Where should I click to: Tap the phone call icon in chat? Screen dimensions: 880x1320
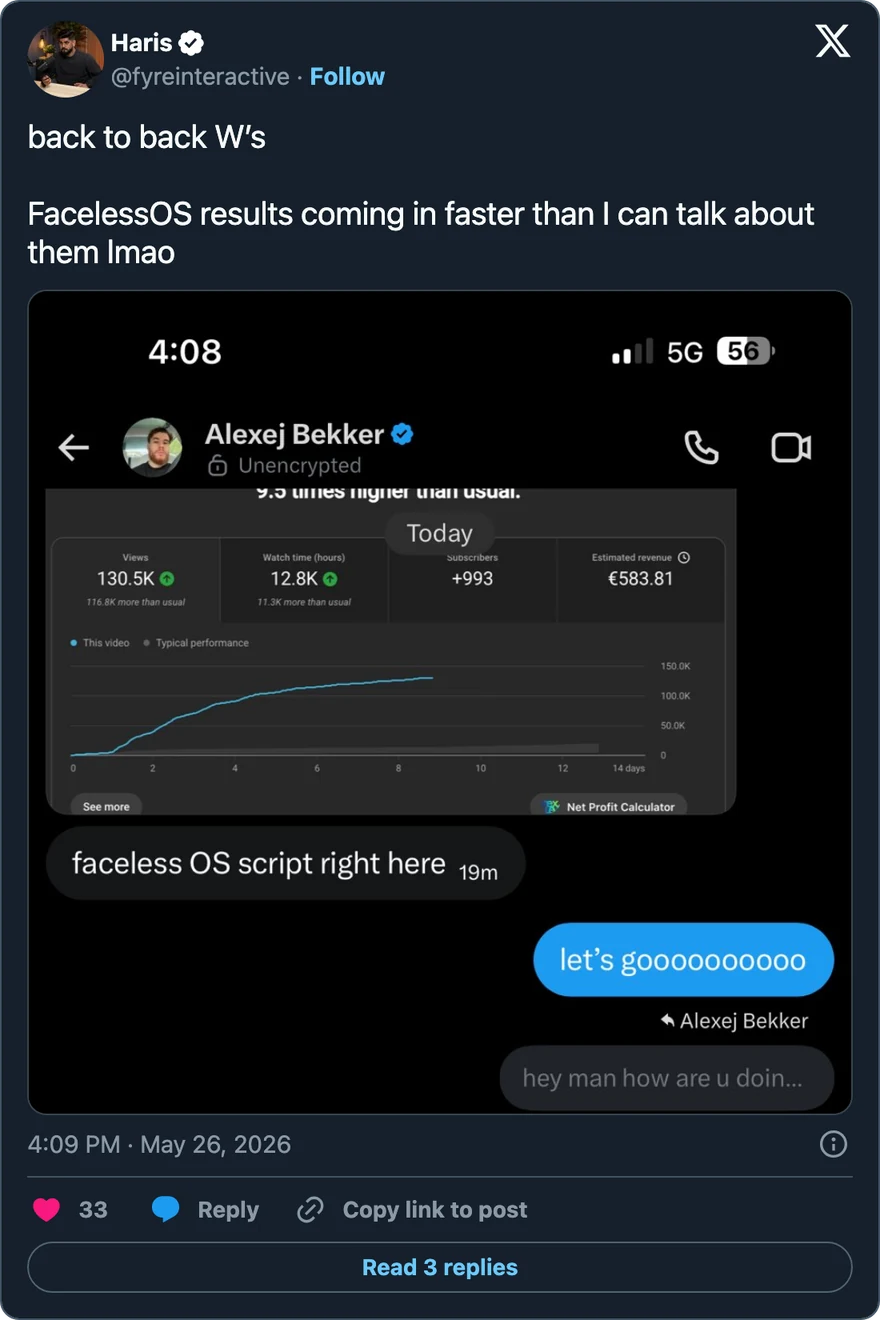coord(701,448)
